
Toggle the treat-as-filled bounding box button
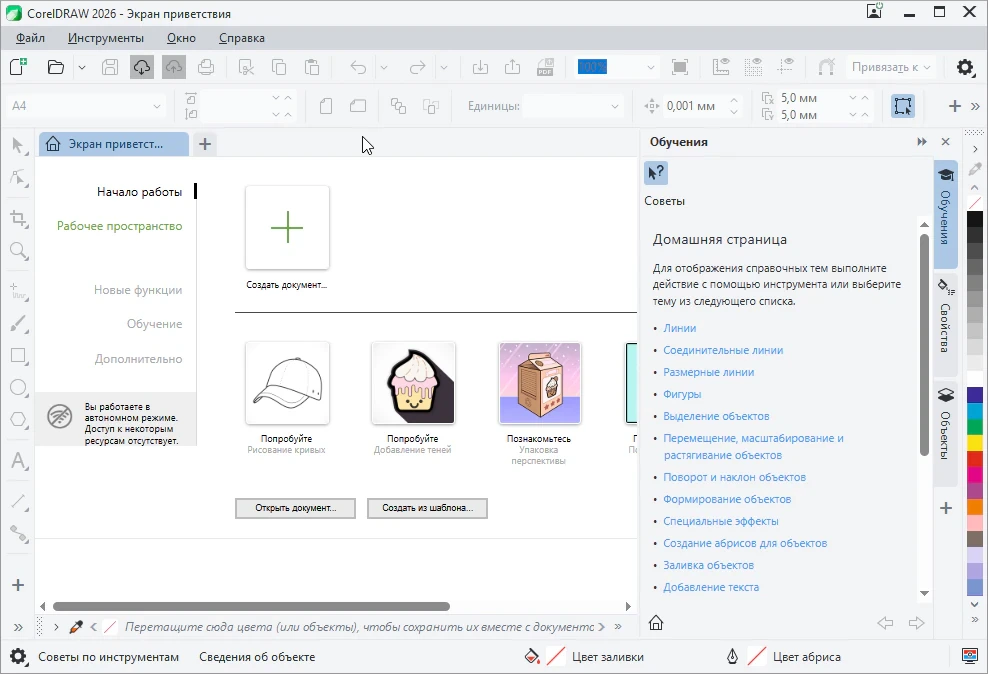coord(902,106)
